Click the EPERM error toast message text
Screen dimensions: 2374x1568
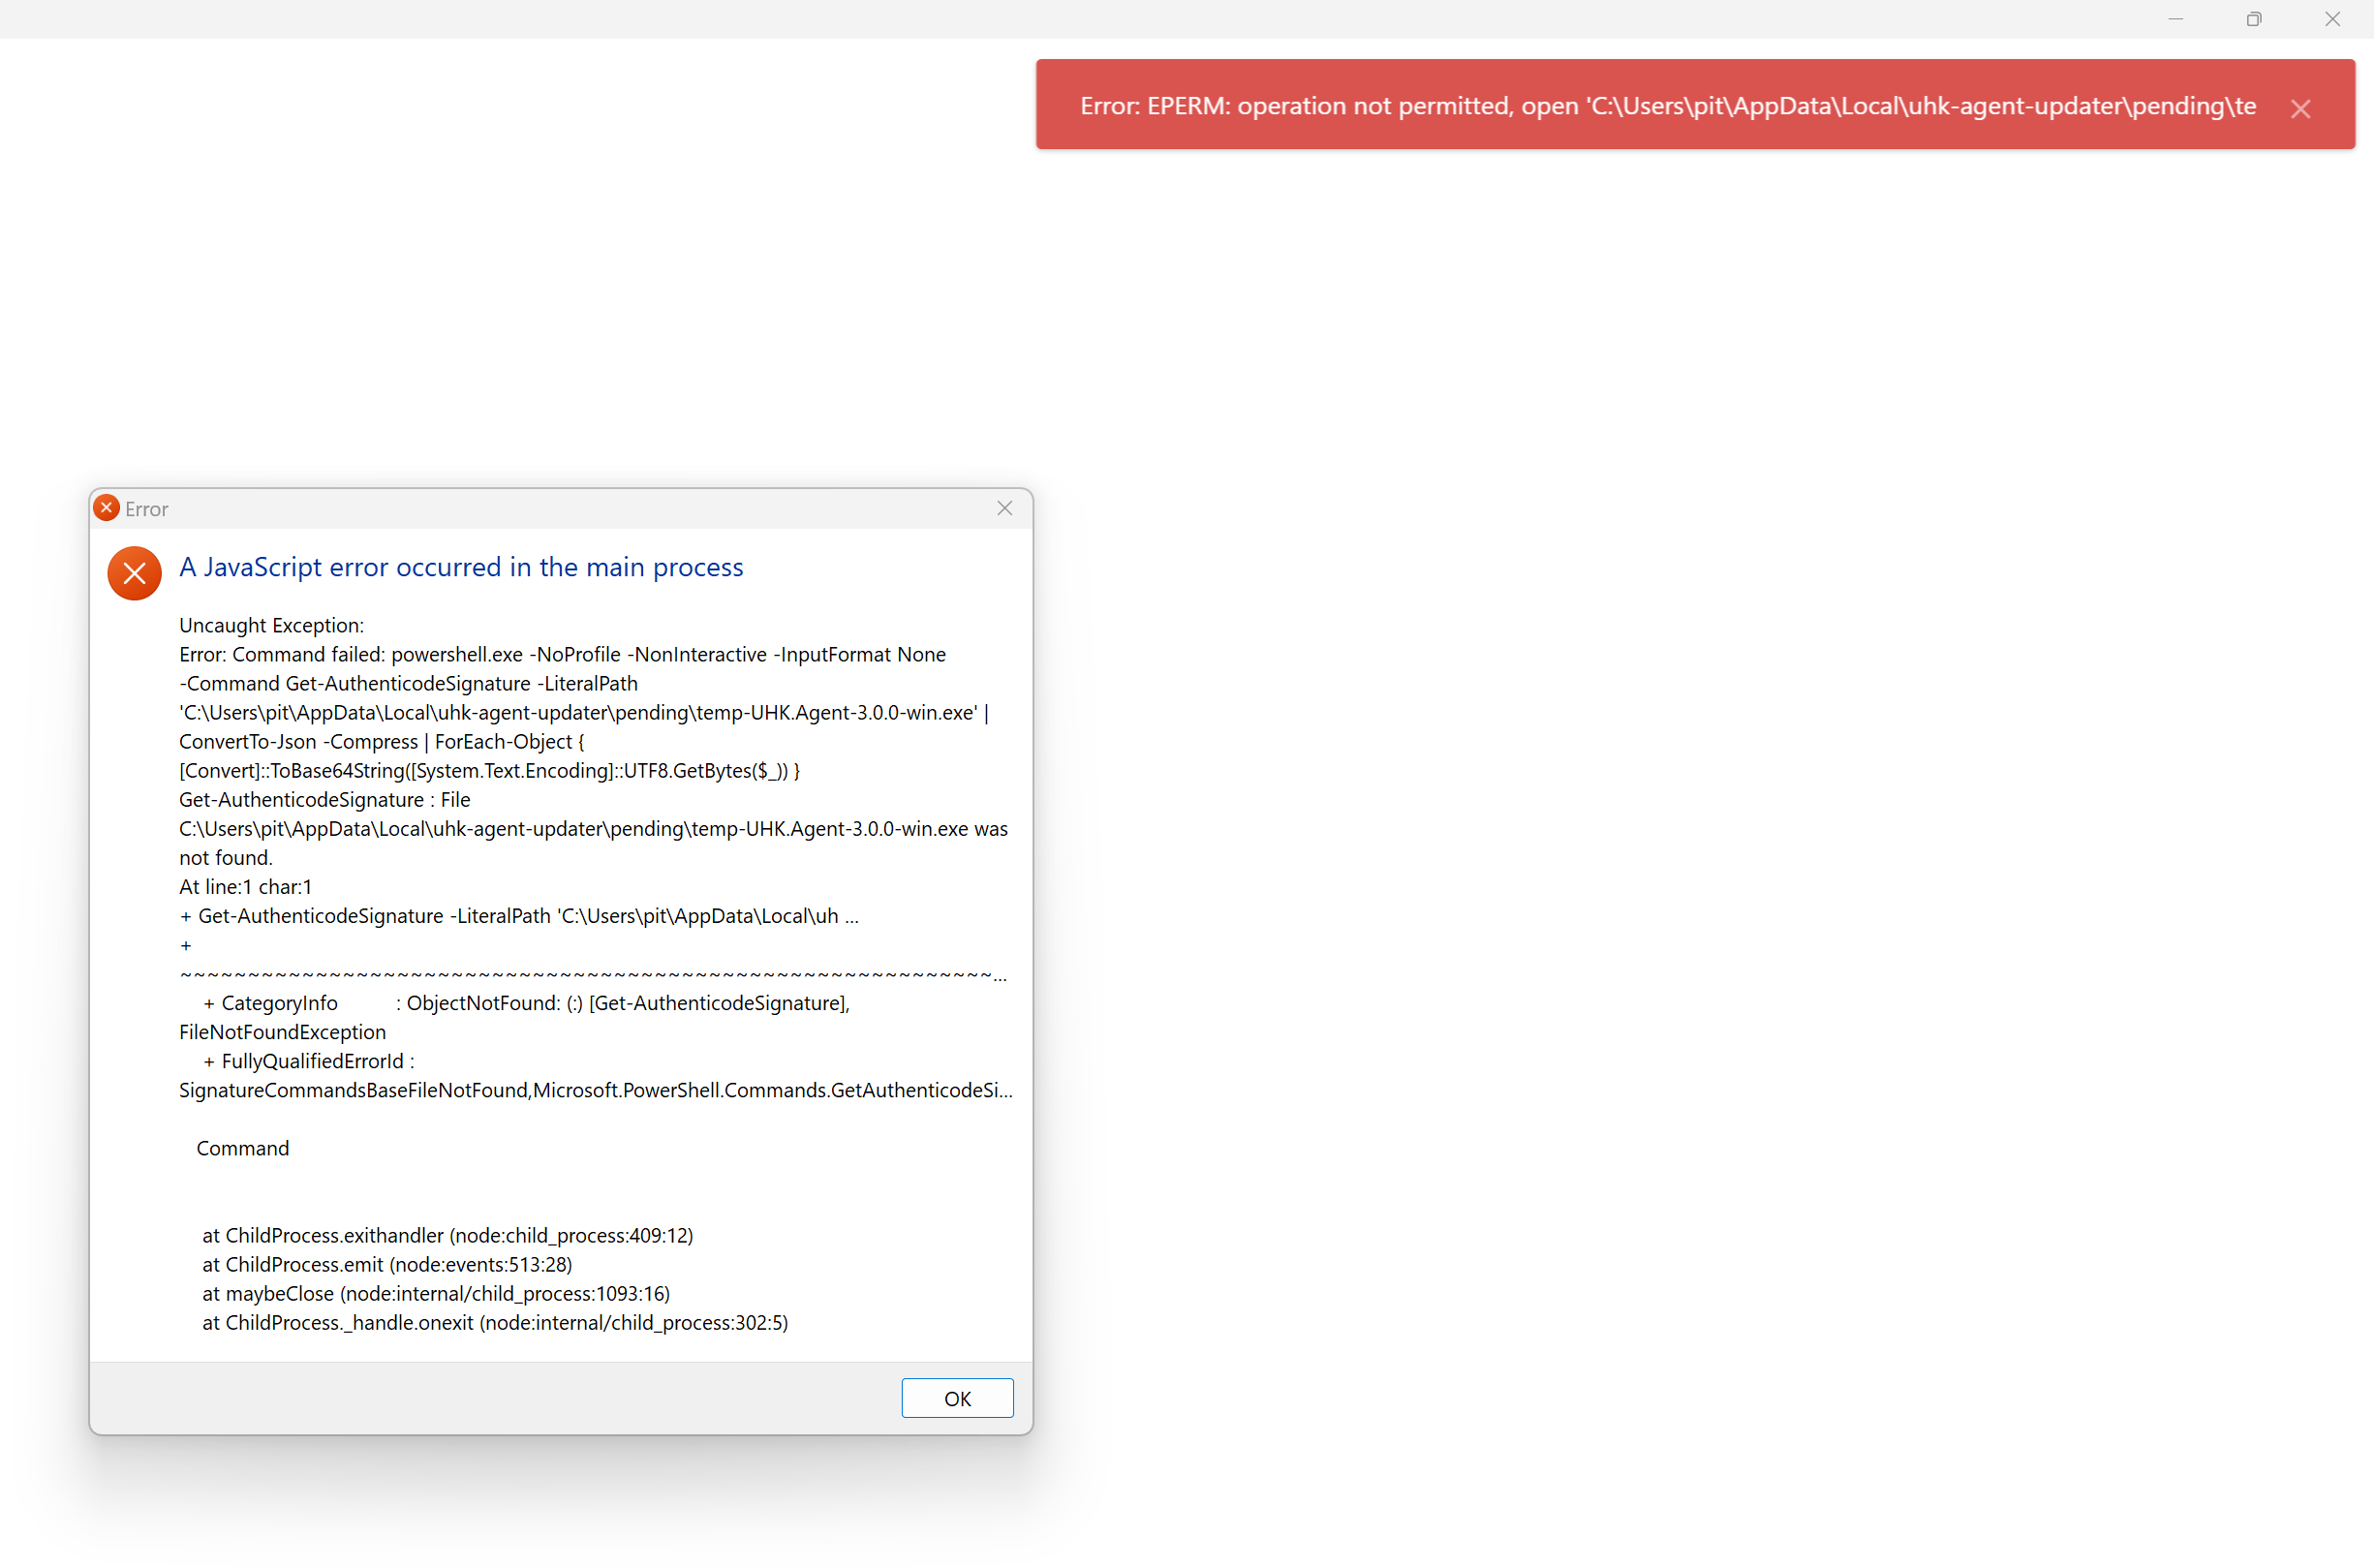click(1667, 106)
